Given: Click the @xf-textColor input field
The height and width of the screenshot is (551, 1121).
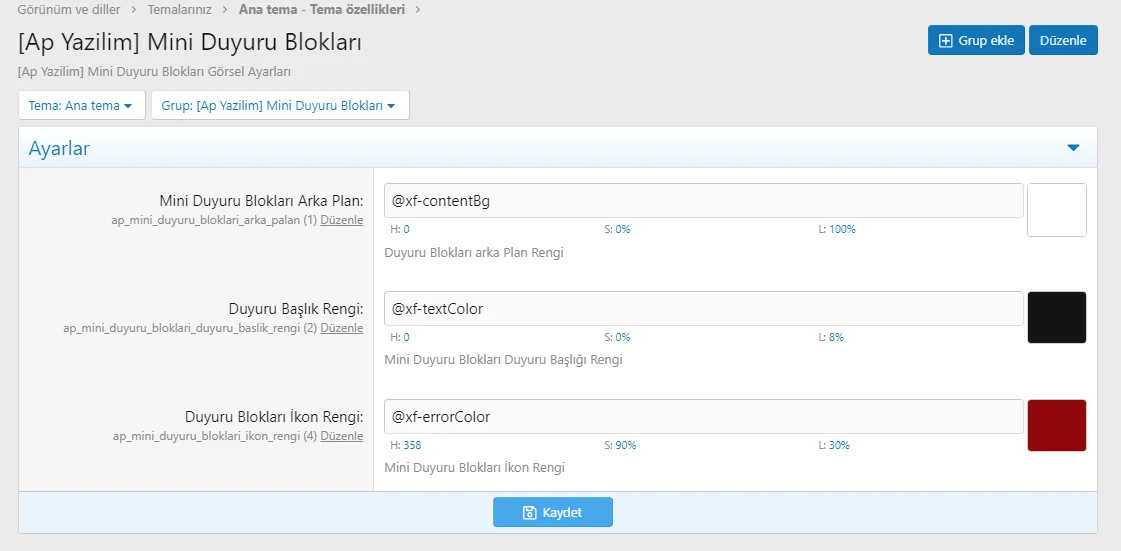Looking at the screenshot, I should pyautogui.click(x=703, y=308).
